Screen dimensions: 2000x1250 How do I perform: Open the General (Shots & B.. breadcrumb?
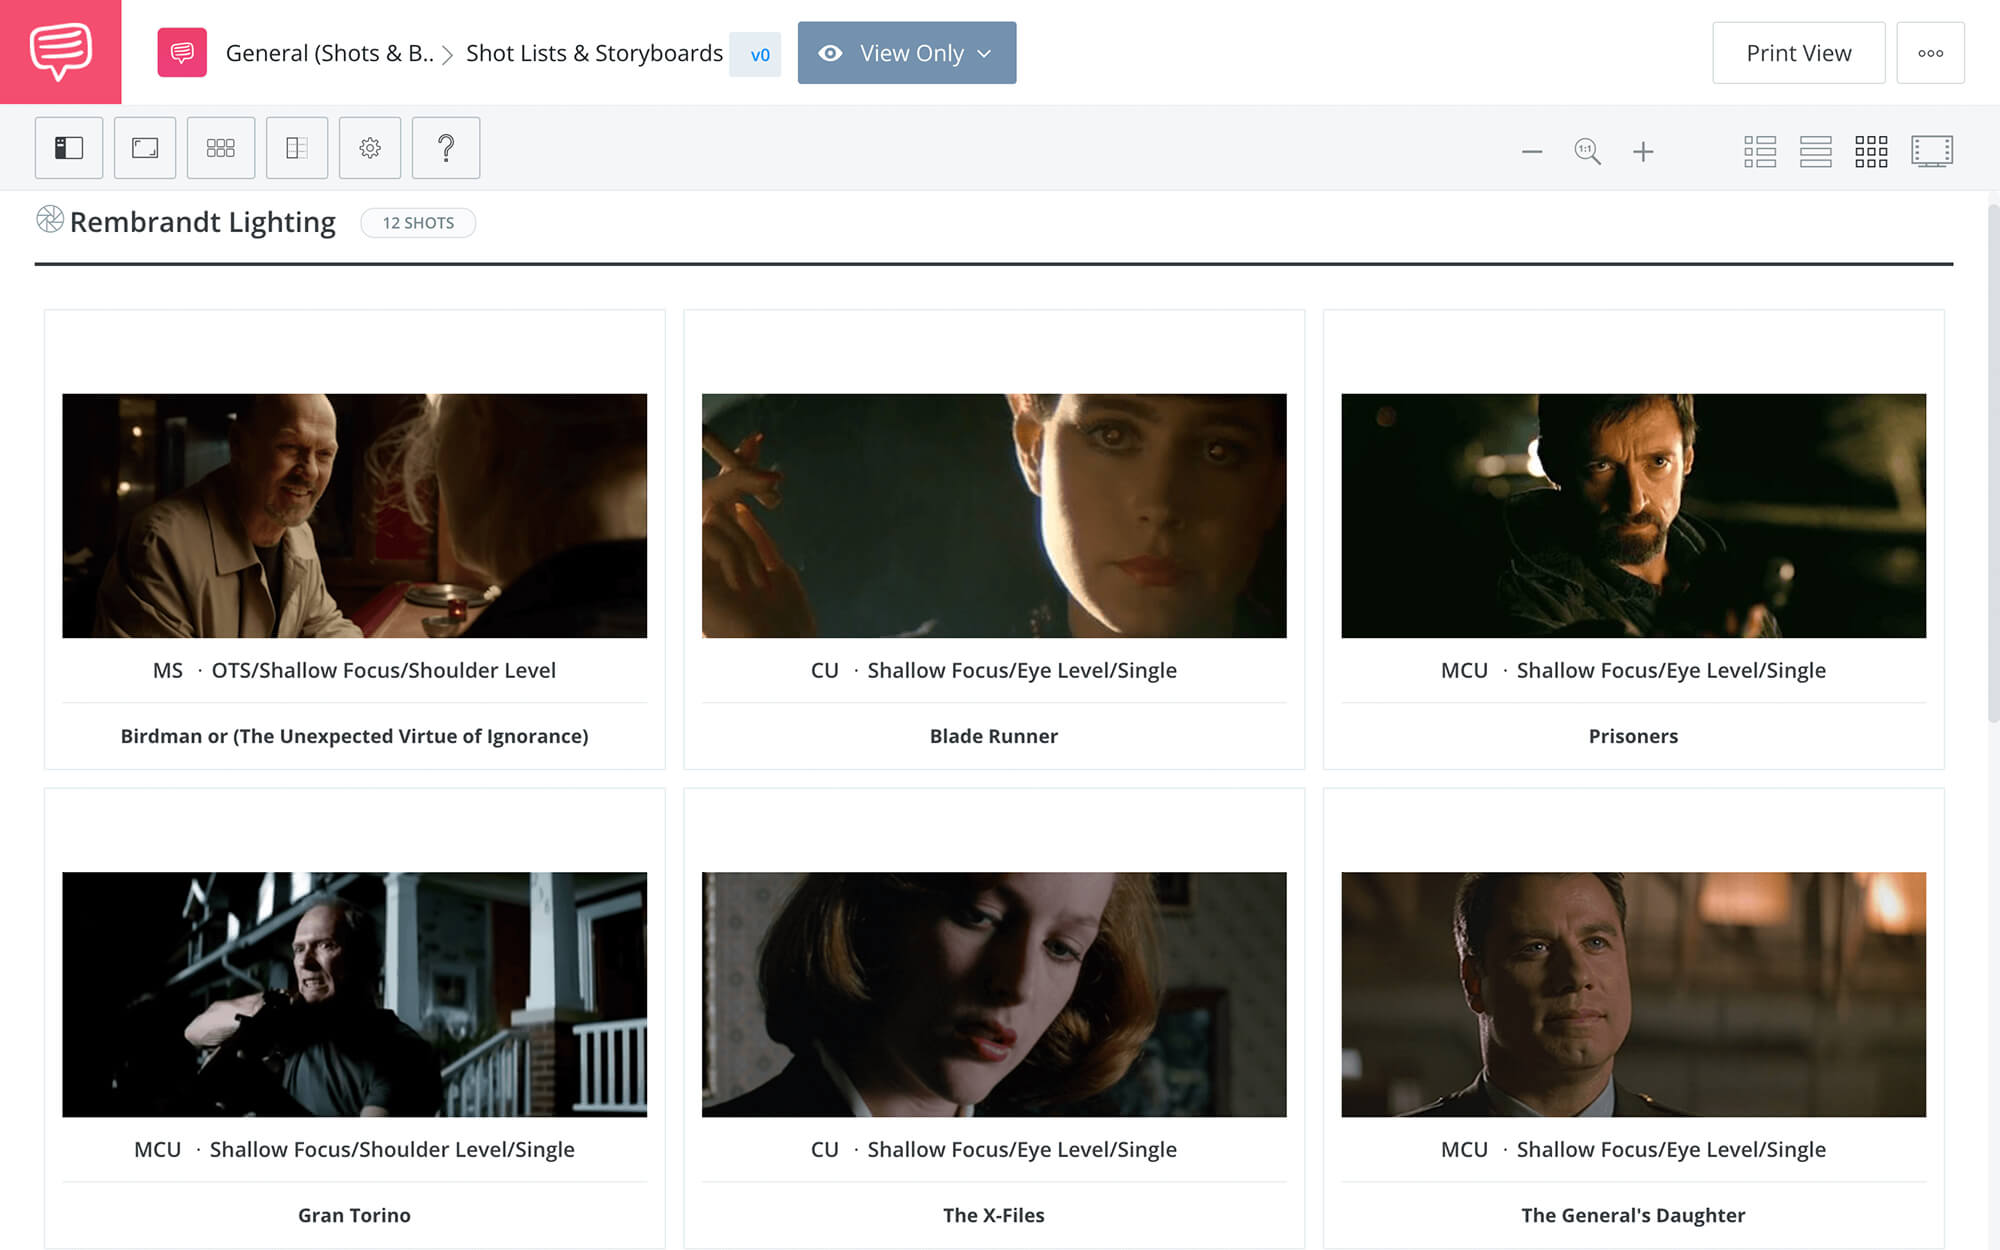[x=329, y=53]
